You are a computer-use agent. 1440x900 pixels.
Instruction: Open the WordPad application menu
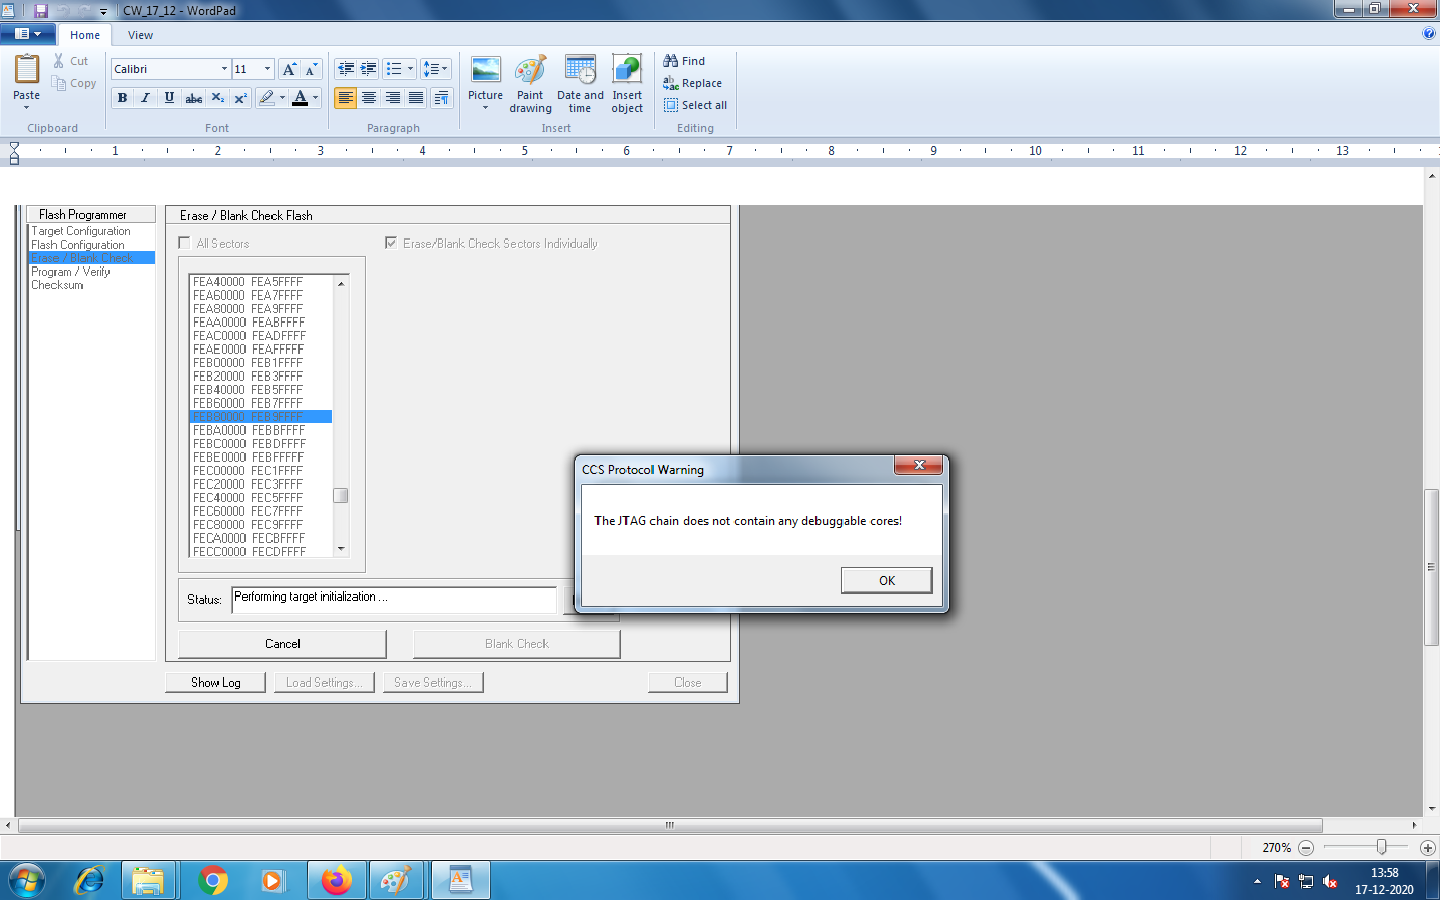pos(29,33)
